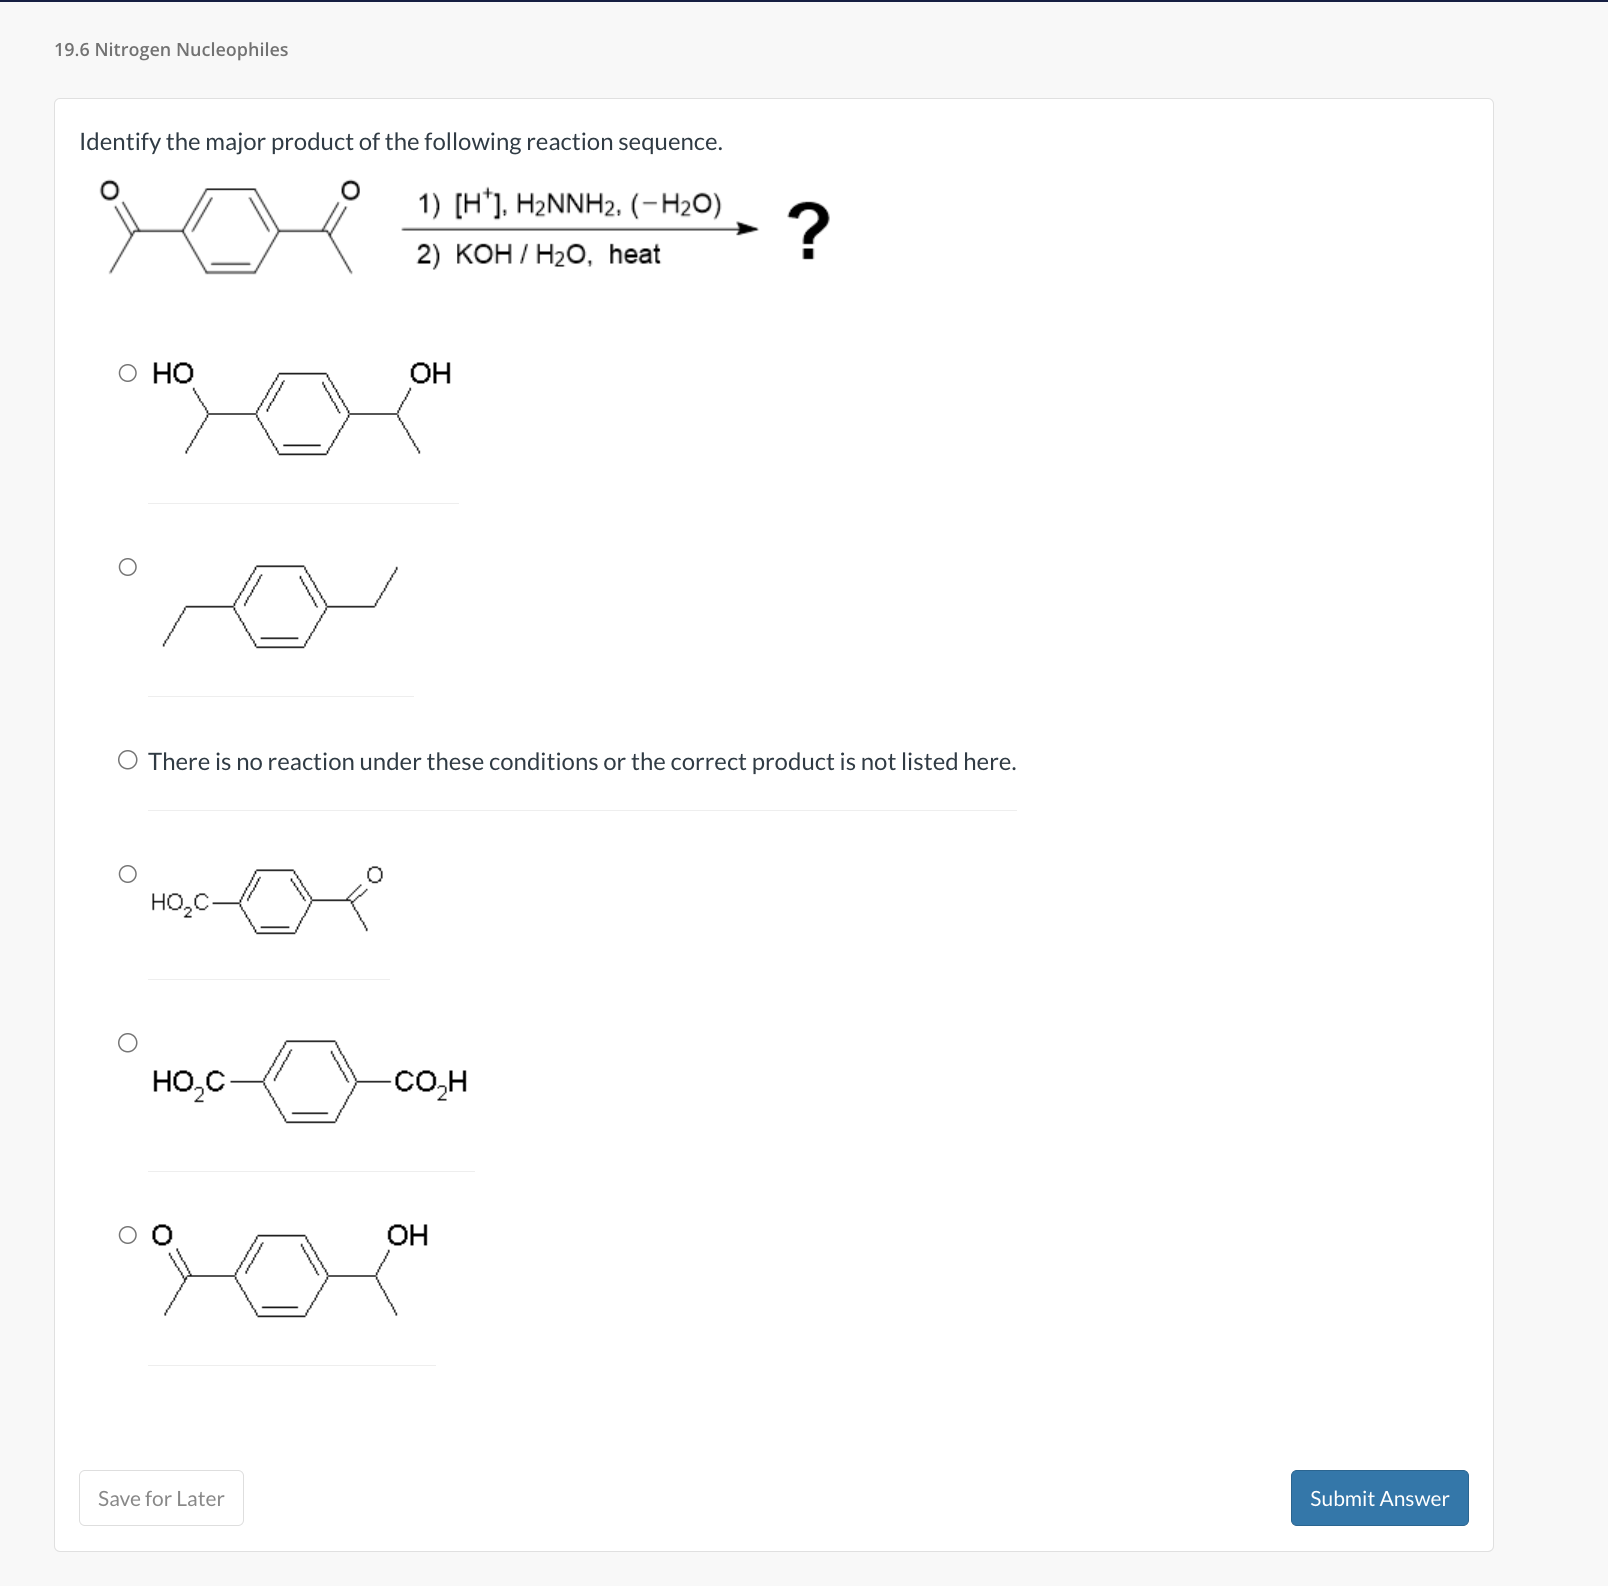The width and height of the screenshot is (1608, 1586).
Task: Select the HO2C and CO2H diacid answer option
Action: [x=129, y=1043]
